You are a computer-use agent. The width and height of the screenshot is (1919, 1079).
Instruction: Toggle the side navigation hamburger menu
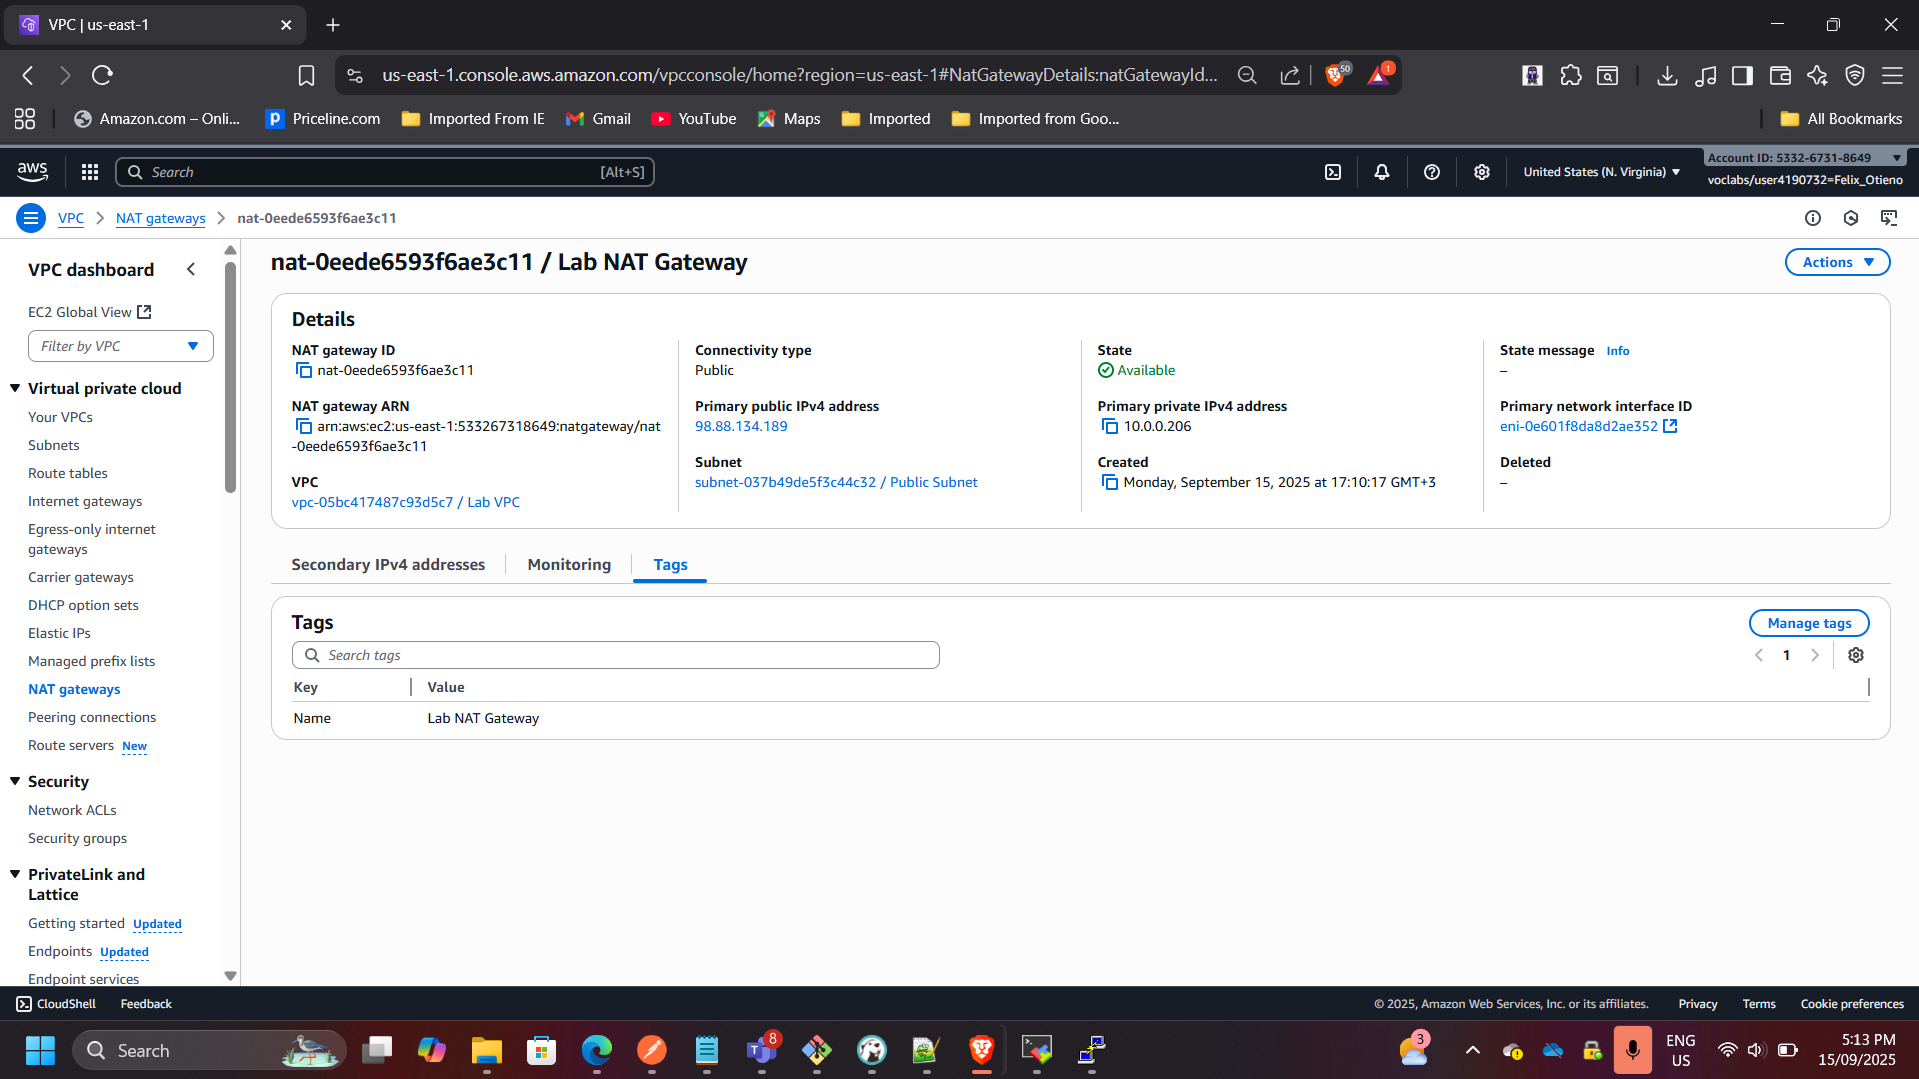pyautogui.click(x=31, y=218)
